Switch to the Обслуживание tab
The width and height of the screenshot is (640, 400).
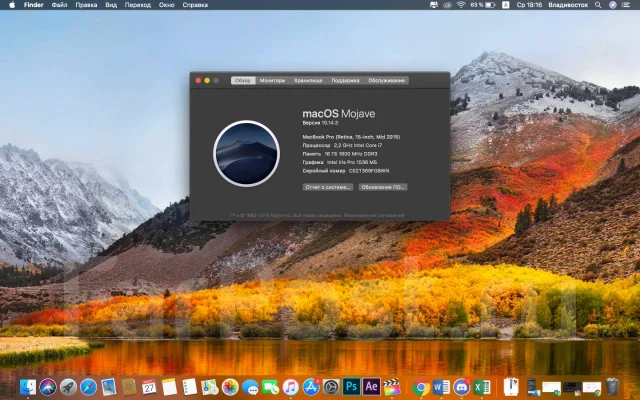coord(387,80)
